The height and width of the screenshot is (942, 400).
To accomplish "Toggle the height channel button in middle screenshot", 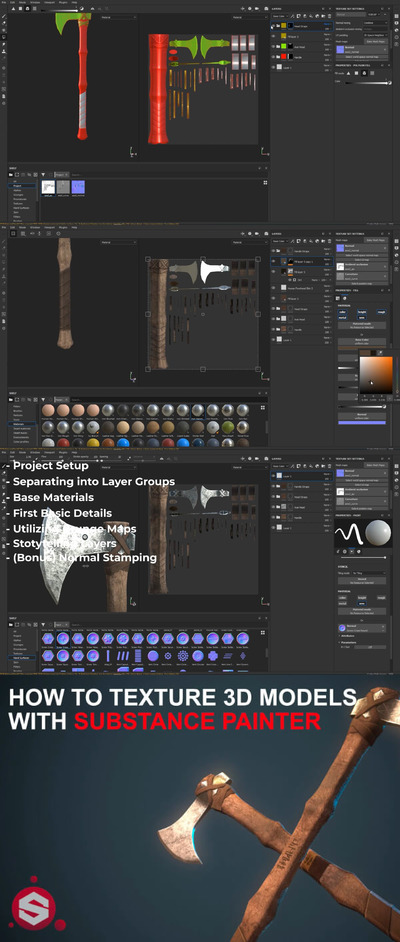I will 362,312.
